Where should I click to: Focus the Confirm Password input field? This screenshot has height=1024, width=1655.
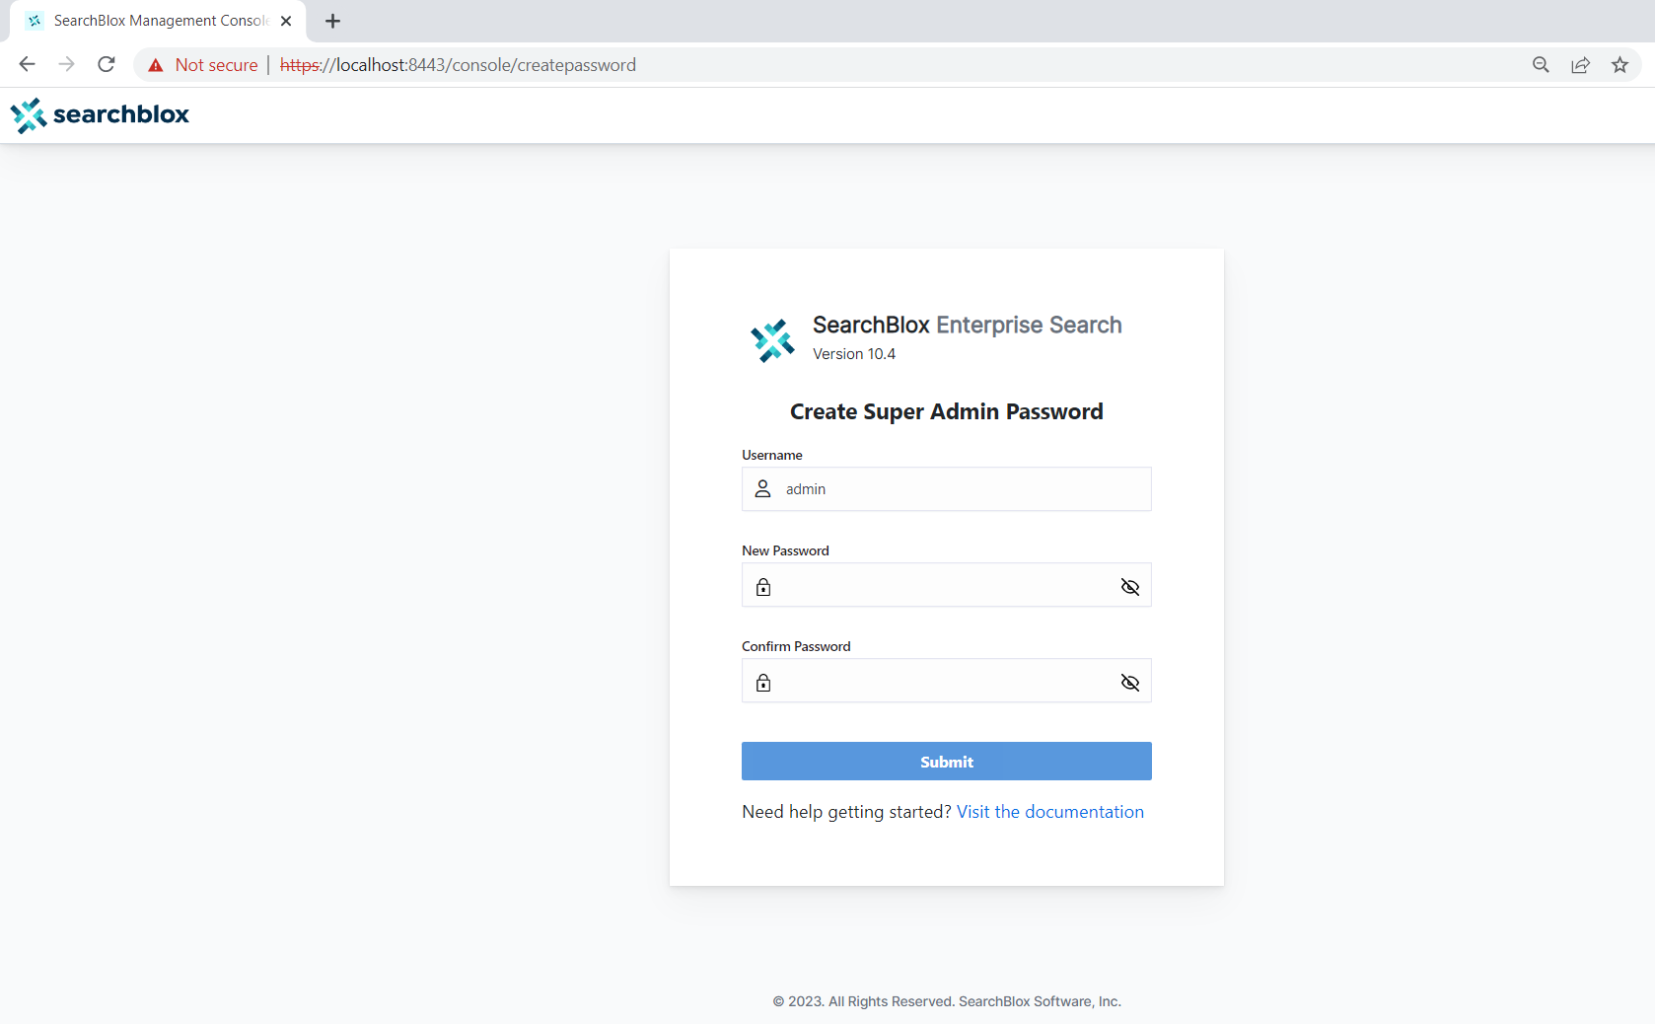click(x=946, y=681)
